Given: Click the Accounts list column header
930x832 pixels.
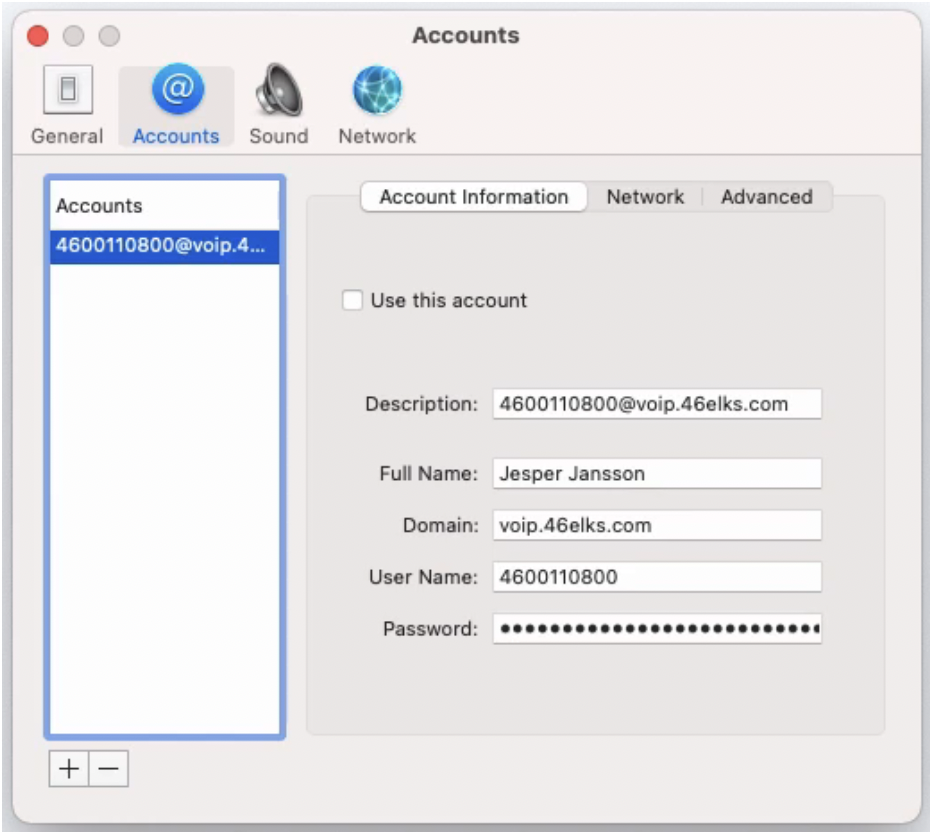Looking at the screenshot, I should tap(165, 206).
